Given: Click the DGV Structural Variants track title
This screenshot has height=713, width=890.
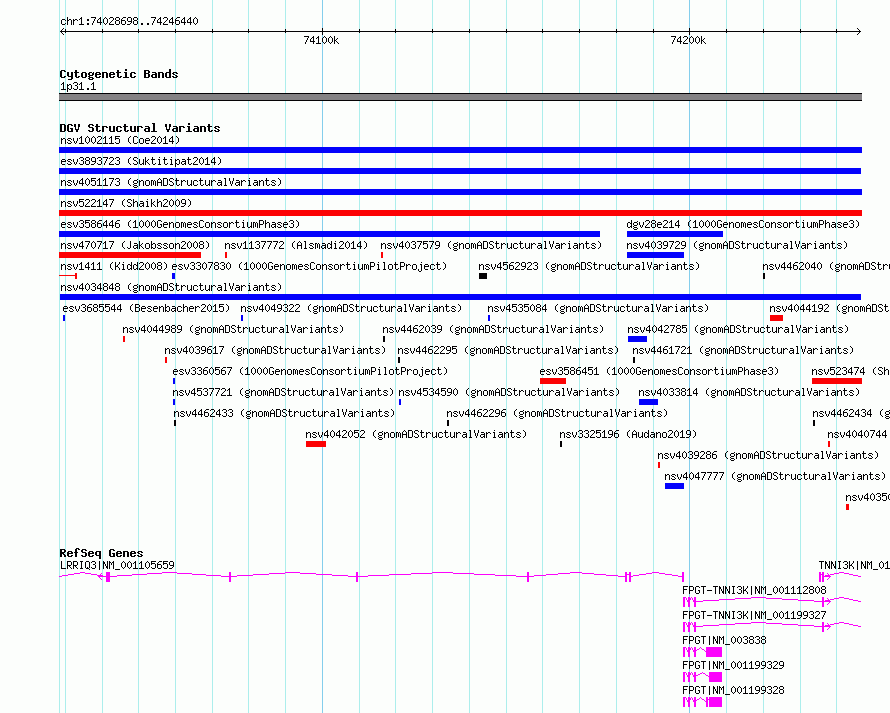Looking at the screenshot, I should click(139, 128).
